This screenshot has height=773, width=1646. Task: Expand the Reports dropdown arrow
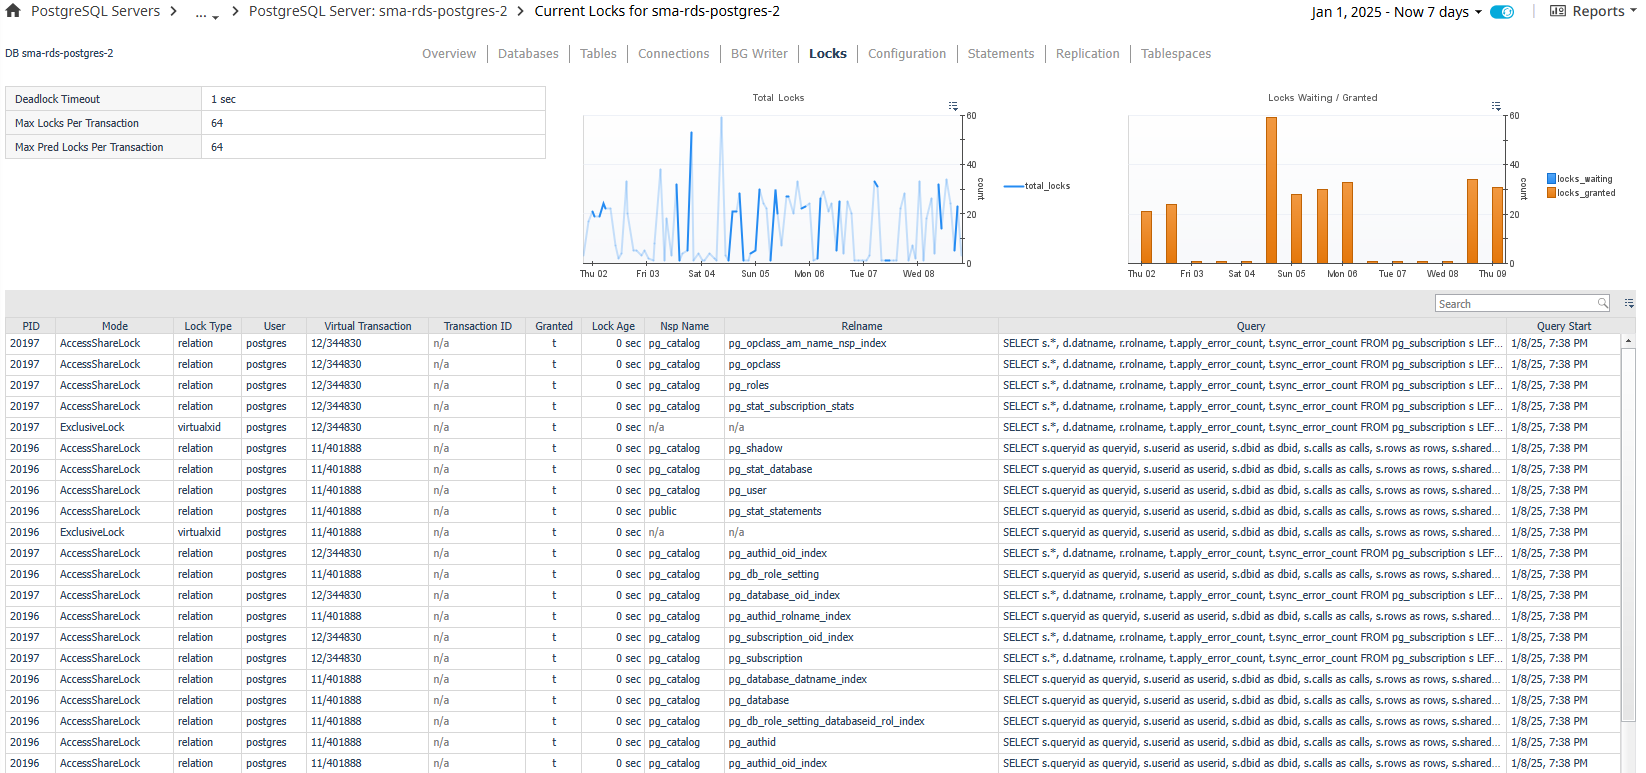(1633, 12)
